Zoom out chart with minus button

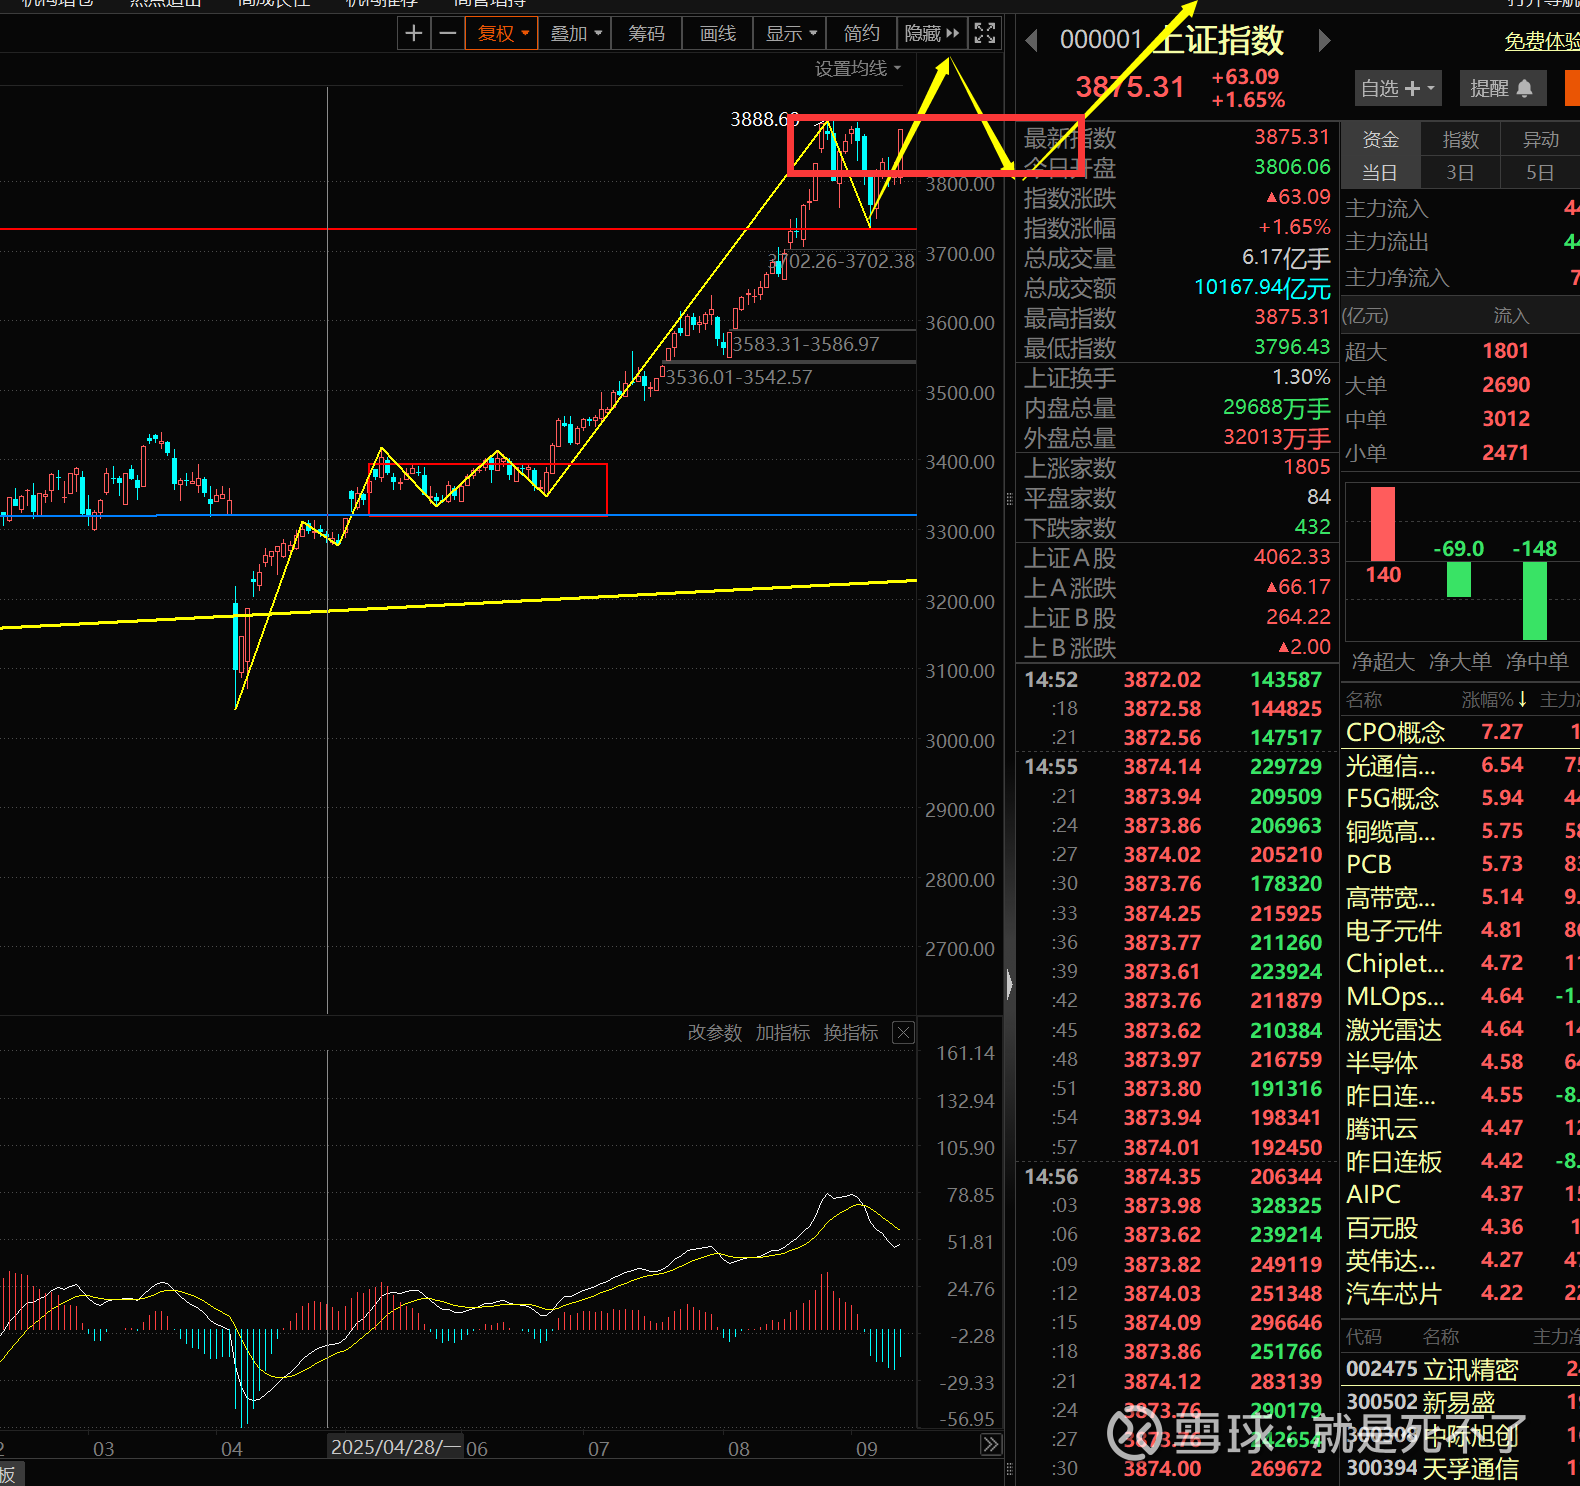[447, 33]
